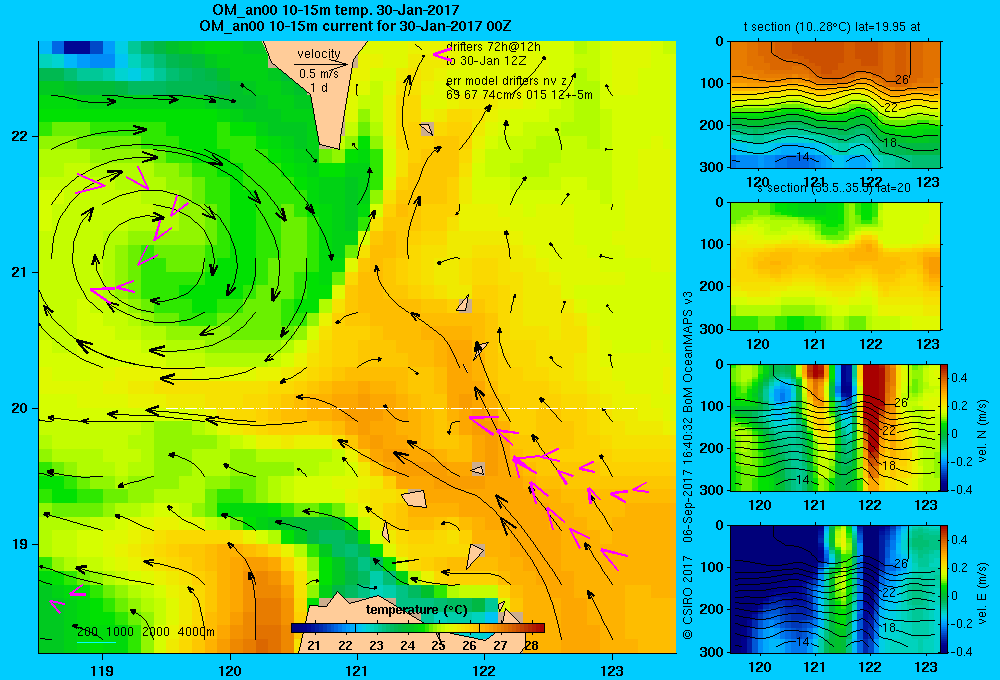Click the velocity scale arrow in legend

point(322,64)
